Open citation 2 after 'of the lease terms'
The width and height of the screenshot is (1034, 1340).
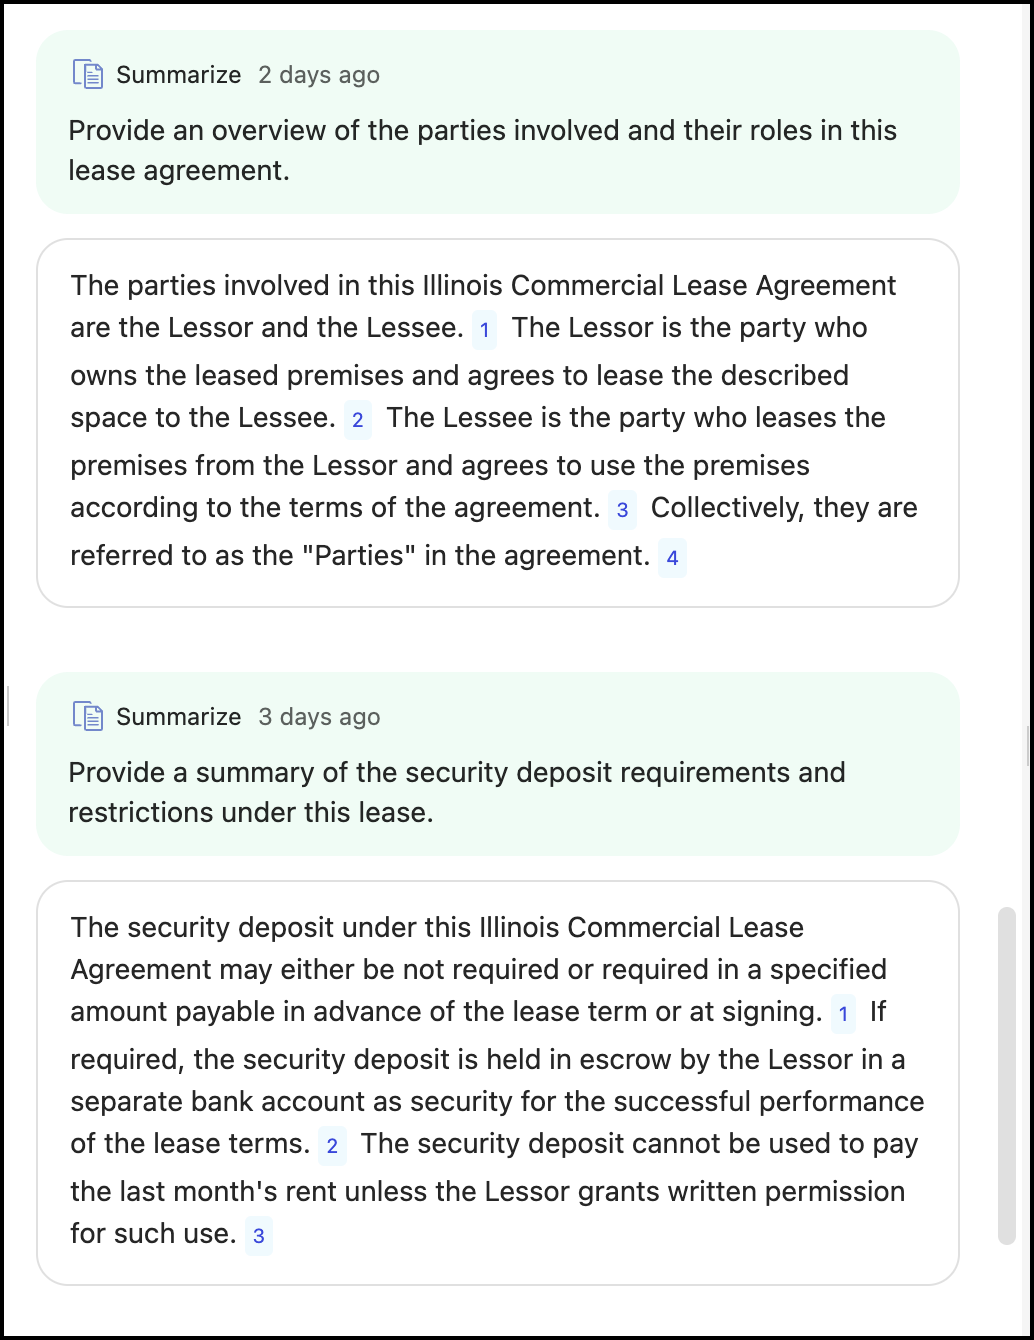coord(332,1146)
